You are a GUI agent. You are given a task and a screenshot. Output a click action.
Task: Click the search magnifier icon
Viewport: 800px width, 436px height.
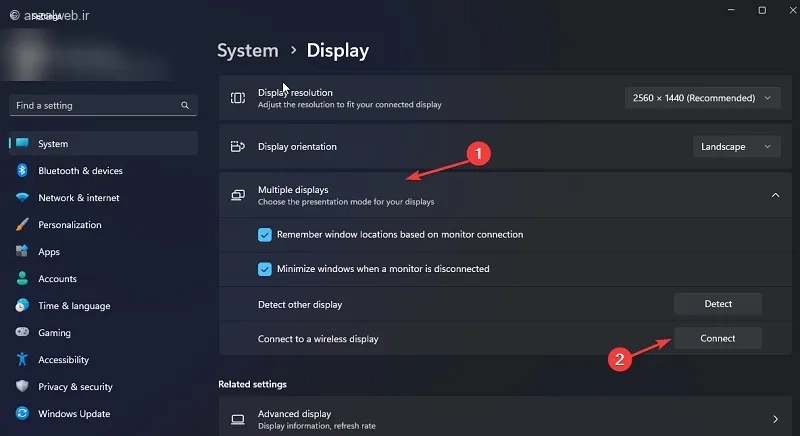(x=185, y=106)
